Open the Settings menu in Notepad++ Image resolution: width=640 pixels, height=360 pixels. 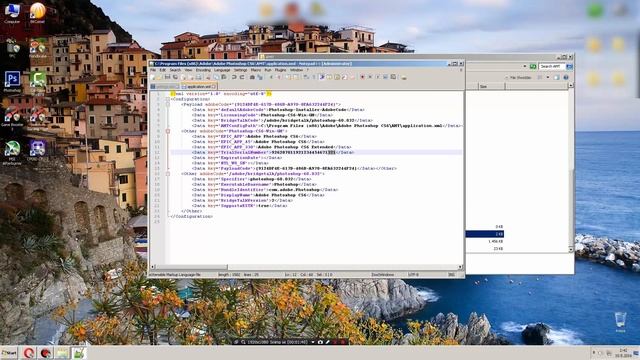(240, 70)
